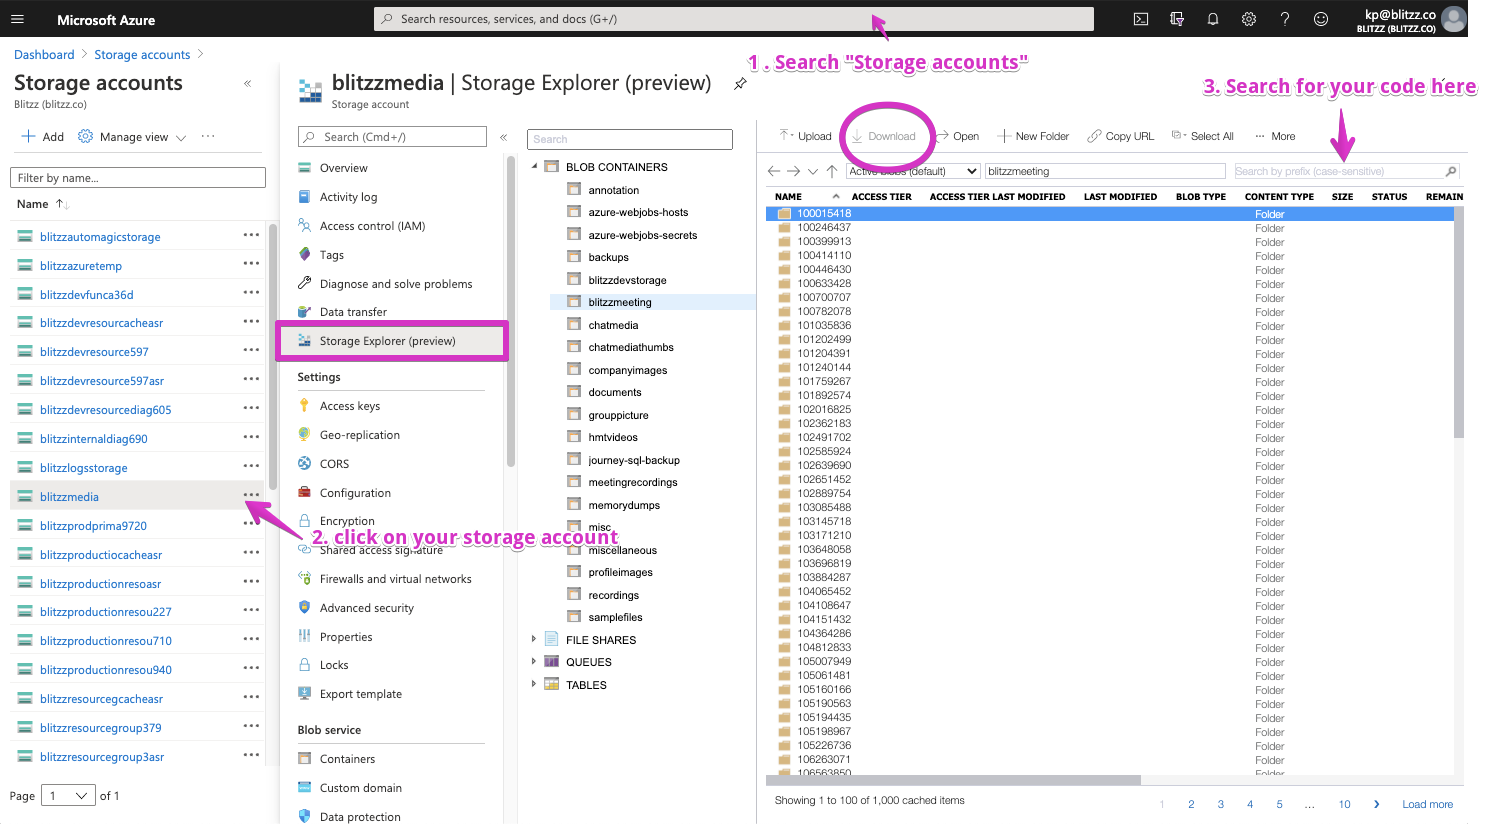Click the prefix search magnifier icon
Screen dimensions: 1485x824
[x=1451, y=171]
